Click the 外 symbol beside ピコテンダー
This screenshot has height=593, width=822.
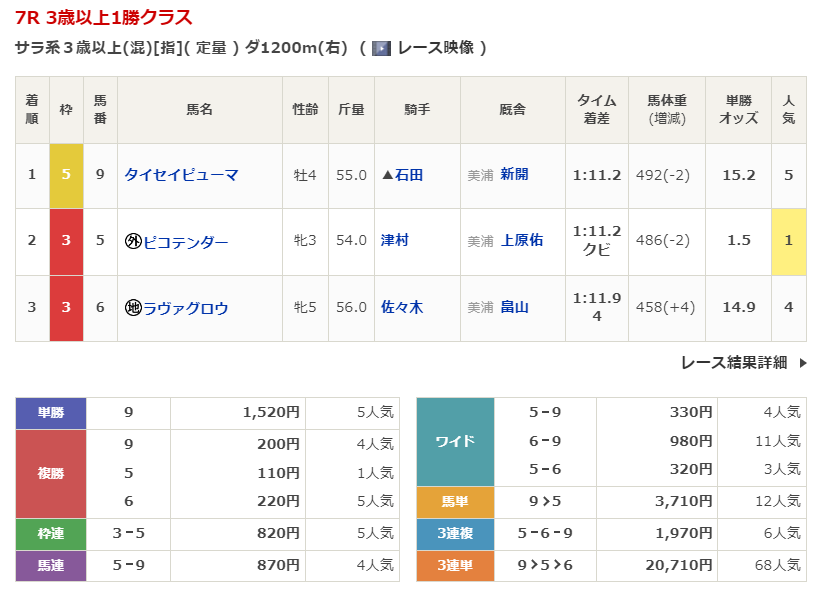[x=132, y=242]
